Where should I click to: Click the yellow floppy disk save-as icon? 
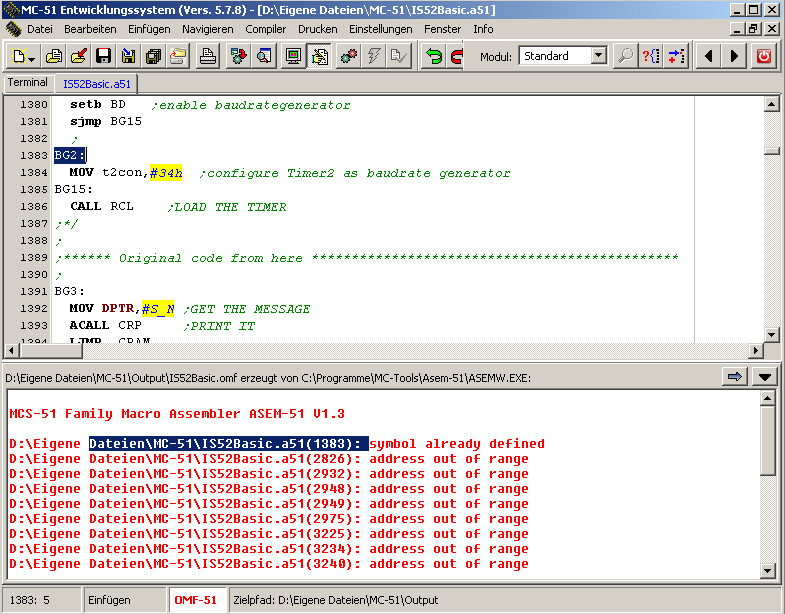tap(128, 56)
